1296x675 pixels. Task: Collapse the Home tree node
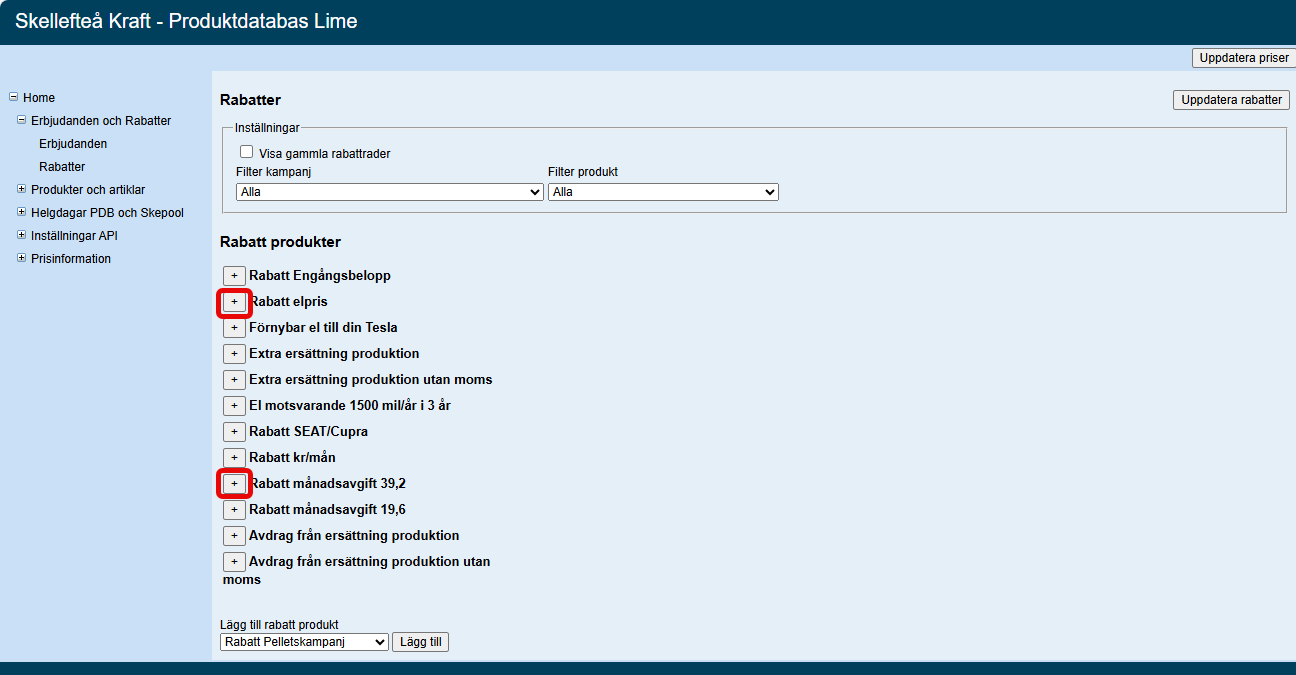14,97
